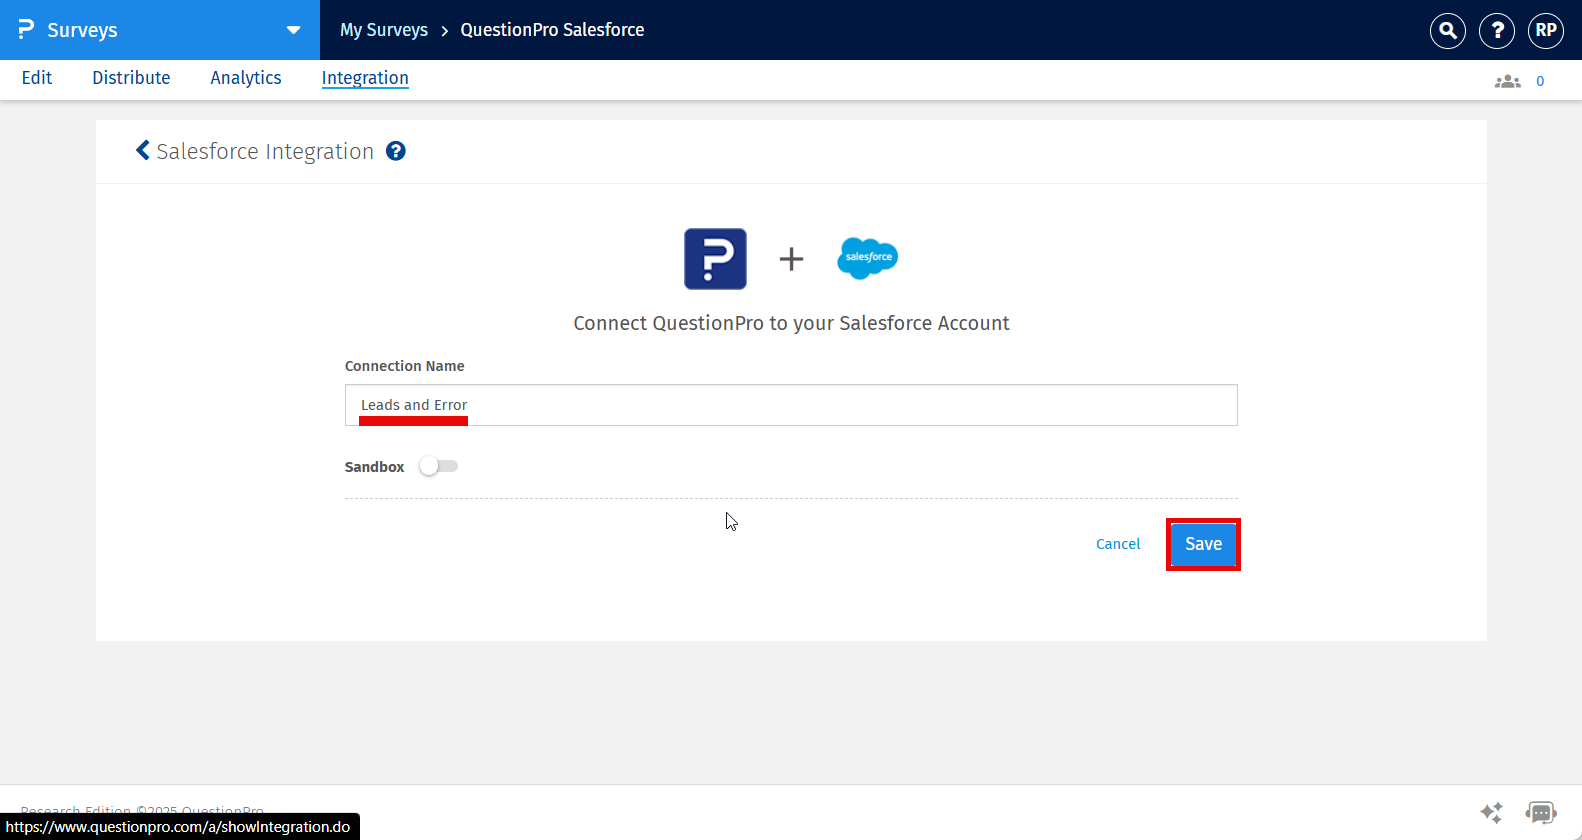
Task: Expand the Surveys product dropdown arrow
Action: click(x=293, y=30)
